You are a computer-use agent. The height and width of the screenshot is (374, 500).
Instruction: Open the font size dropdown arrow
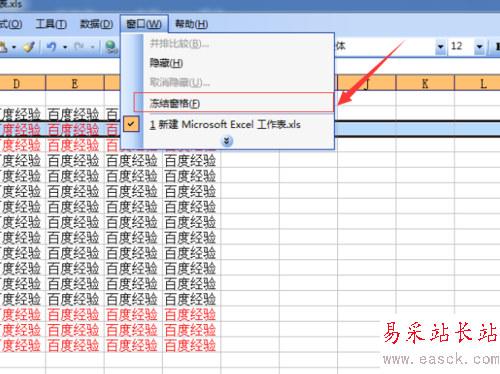pyautogui.click(x=479, y=47)
